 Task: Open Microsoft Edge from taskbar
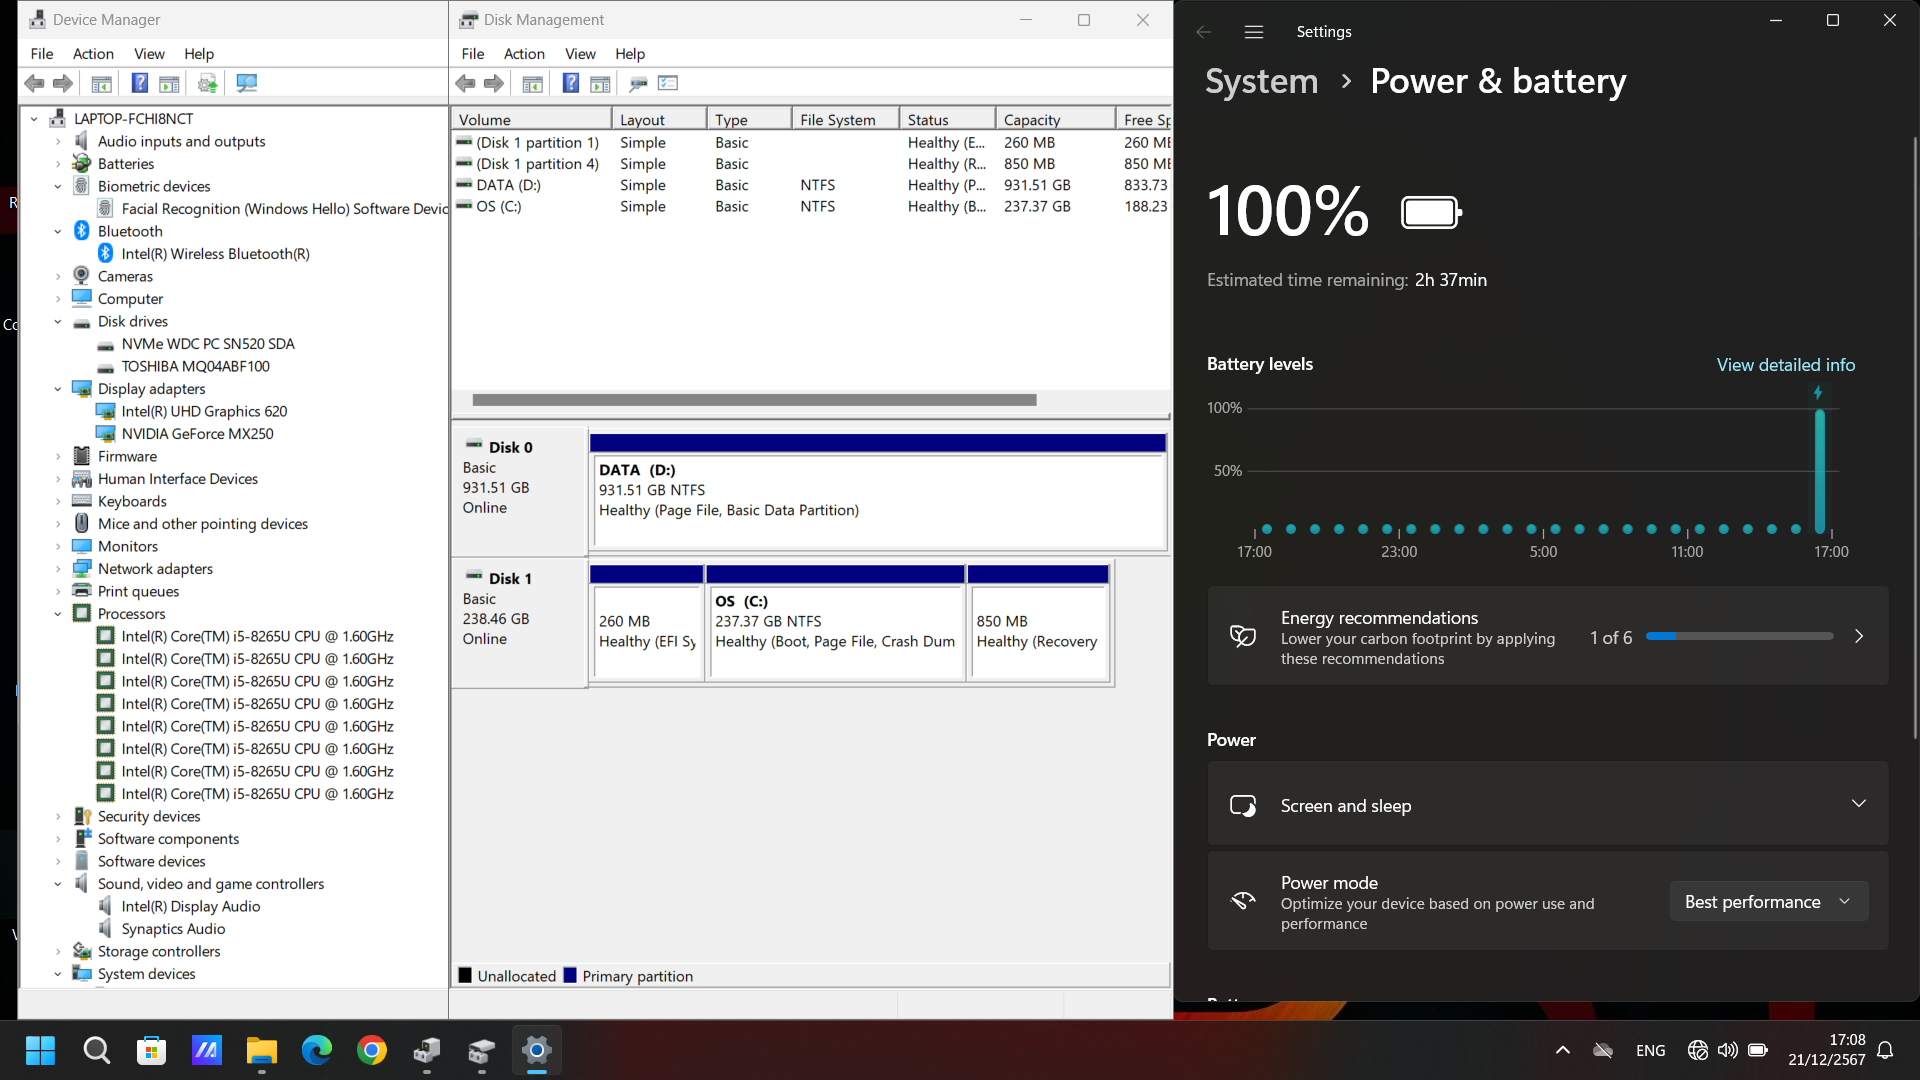317,1050
